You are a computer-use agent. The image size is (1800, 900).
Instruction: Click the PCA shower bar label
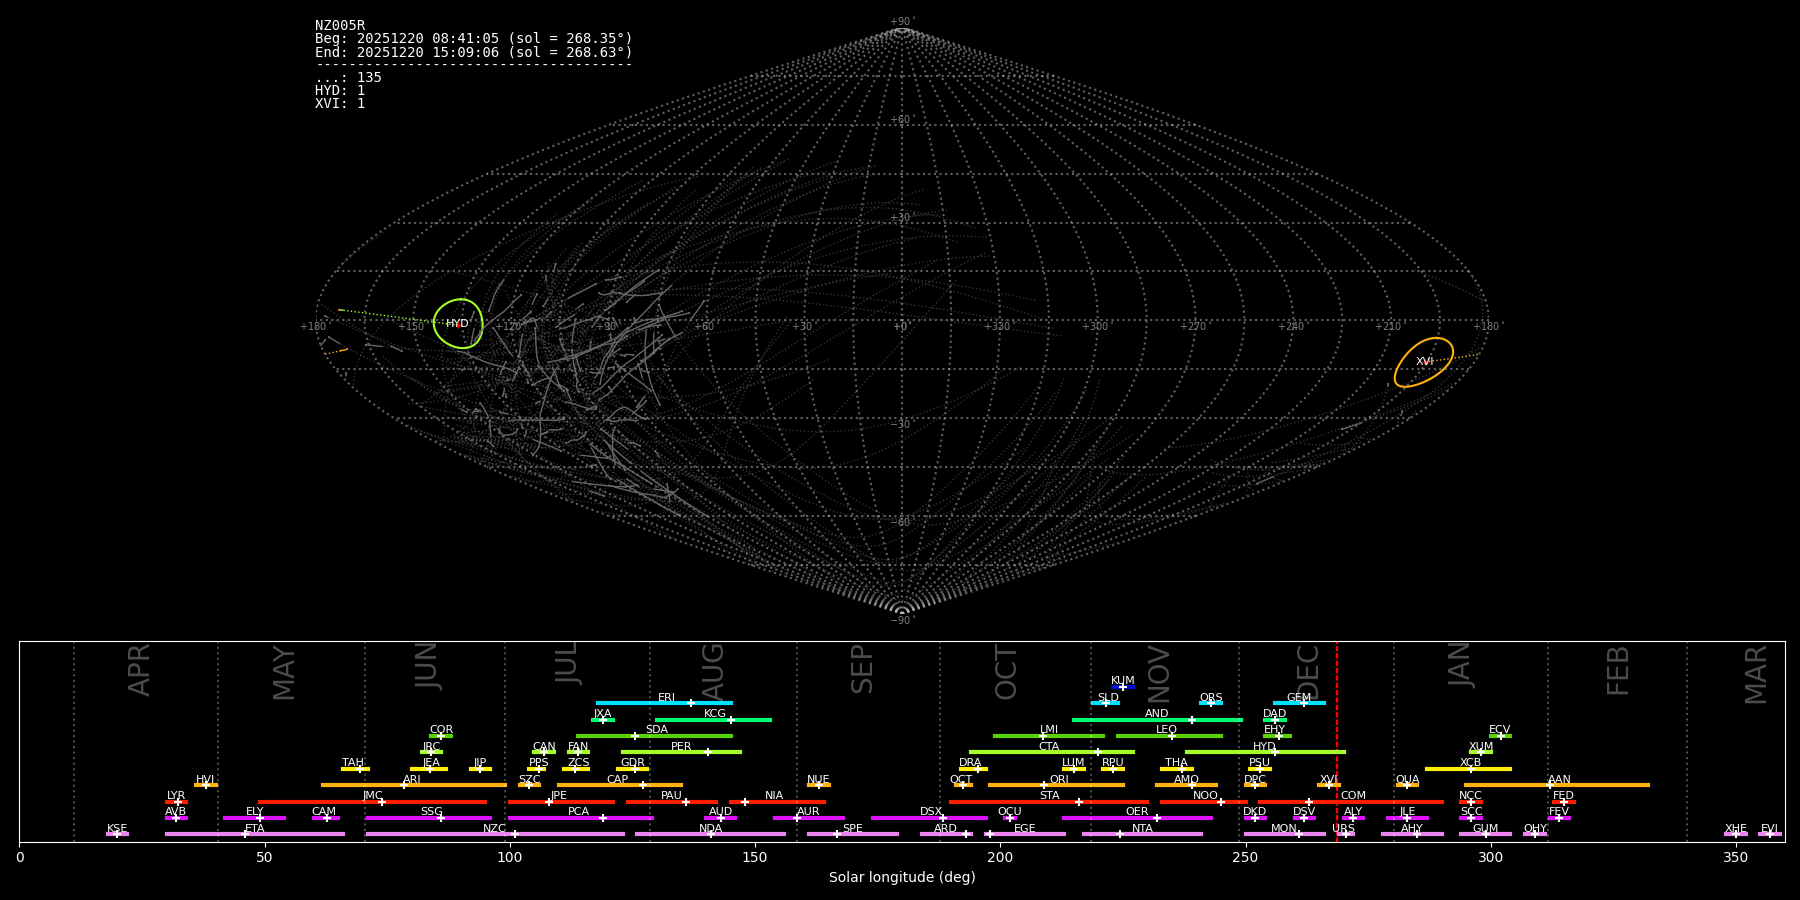click(x=578, y=812)
